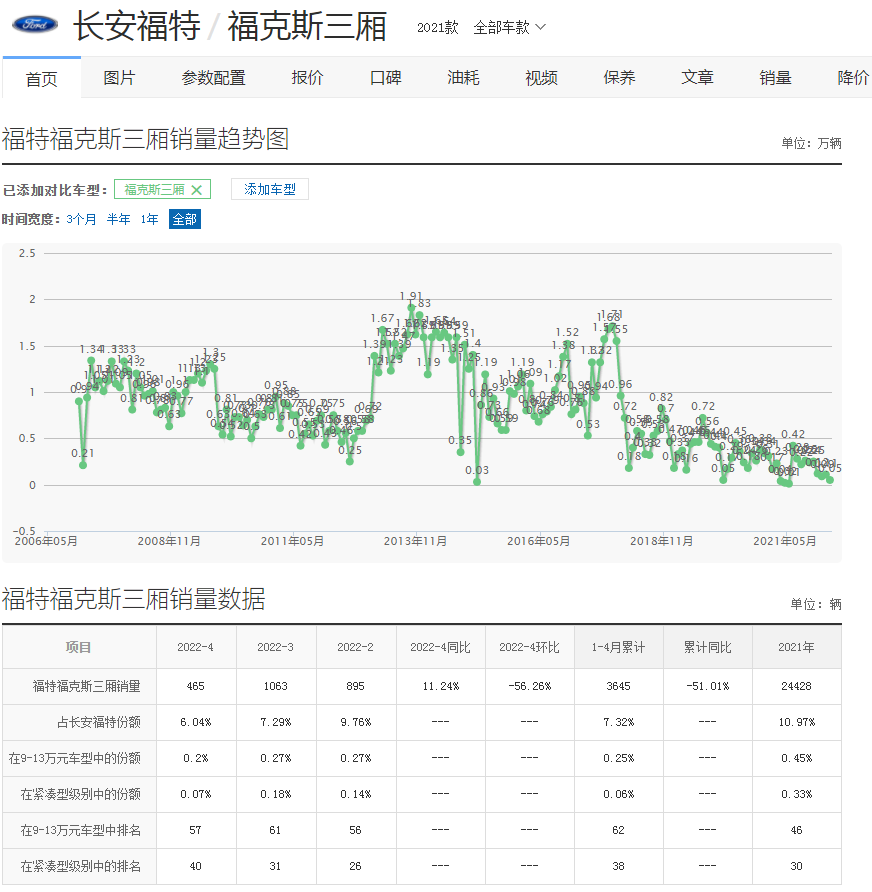Image resolution: width=872 pixels, height=892 pixels.
Task: Open the 2021款 model year selector
Action: pos(437,27)
